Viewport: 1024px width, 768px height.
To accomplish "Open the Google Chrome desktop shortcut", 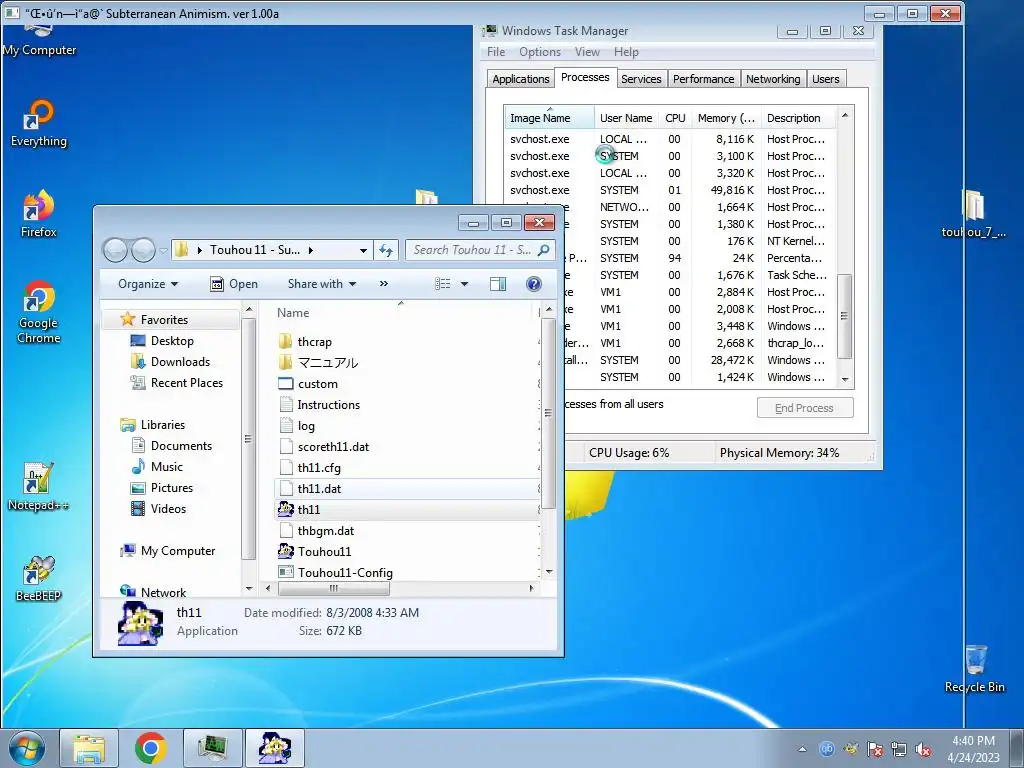I will pos(39,312).
